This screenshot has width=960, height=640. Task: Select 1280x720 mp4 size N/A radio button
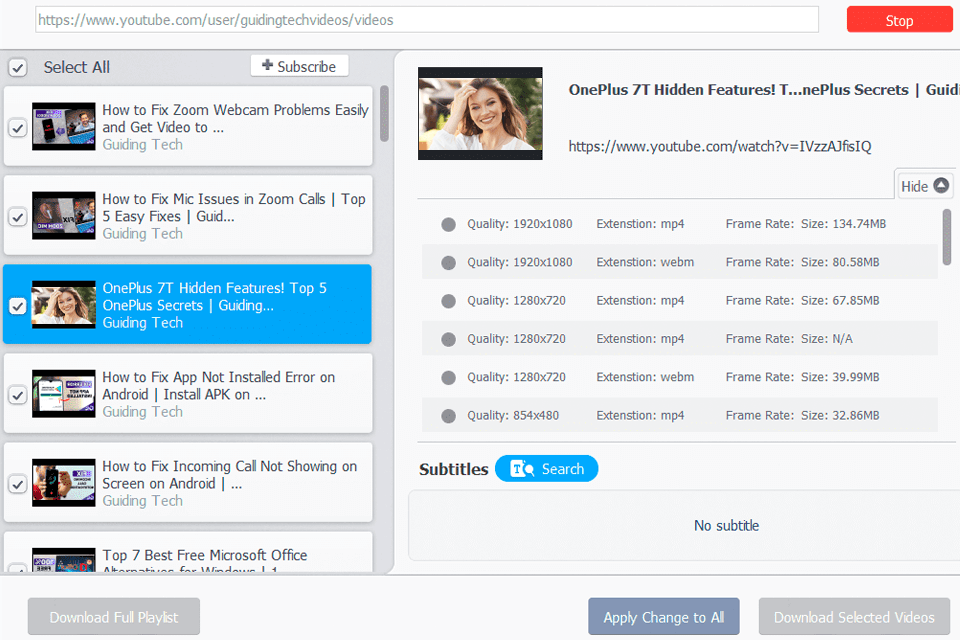[x=448, y=339]
